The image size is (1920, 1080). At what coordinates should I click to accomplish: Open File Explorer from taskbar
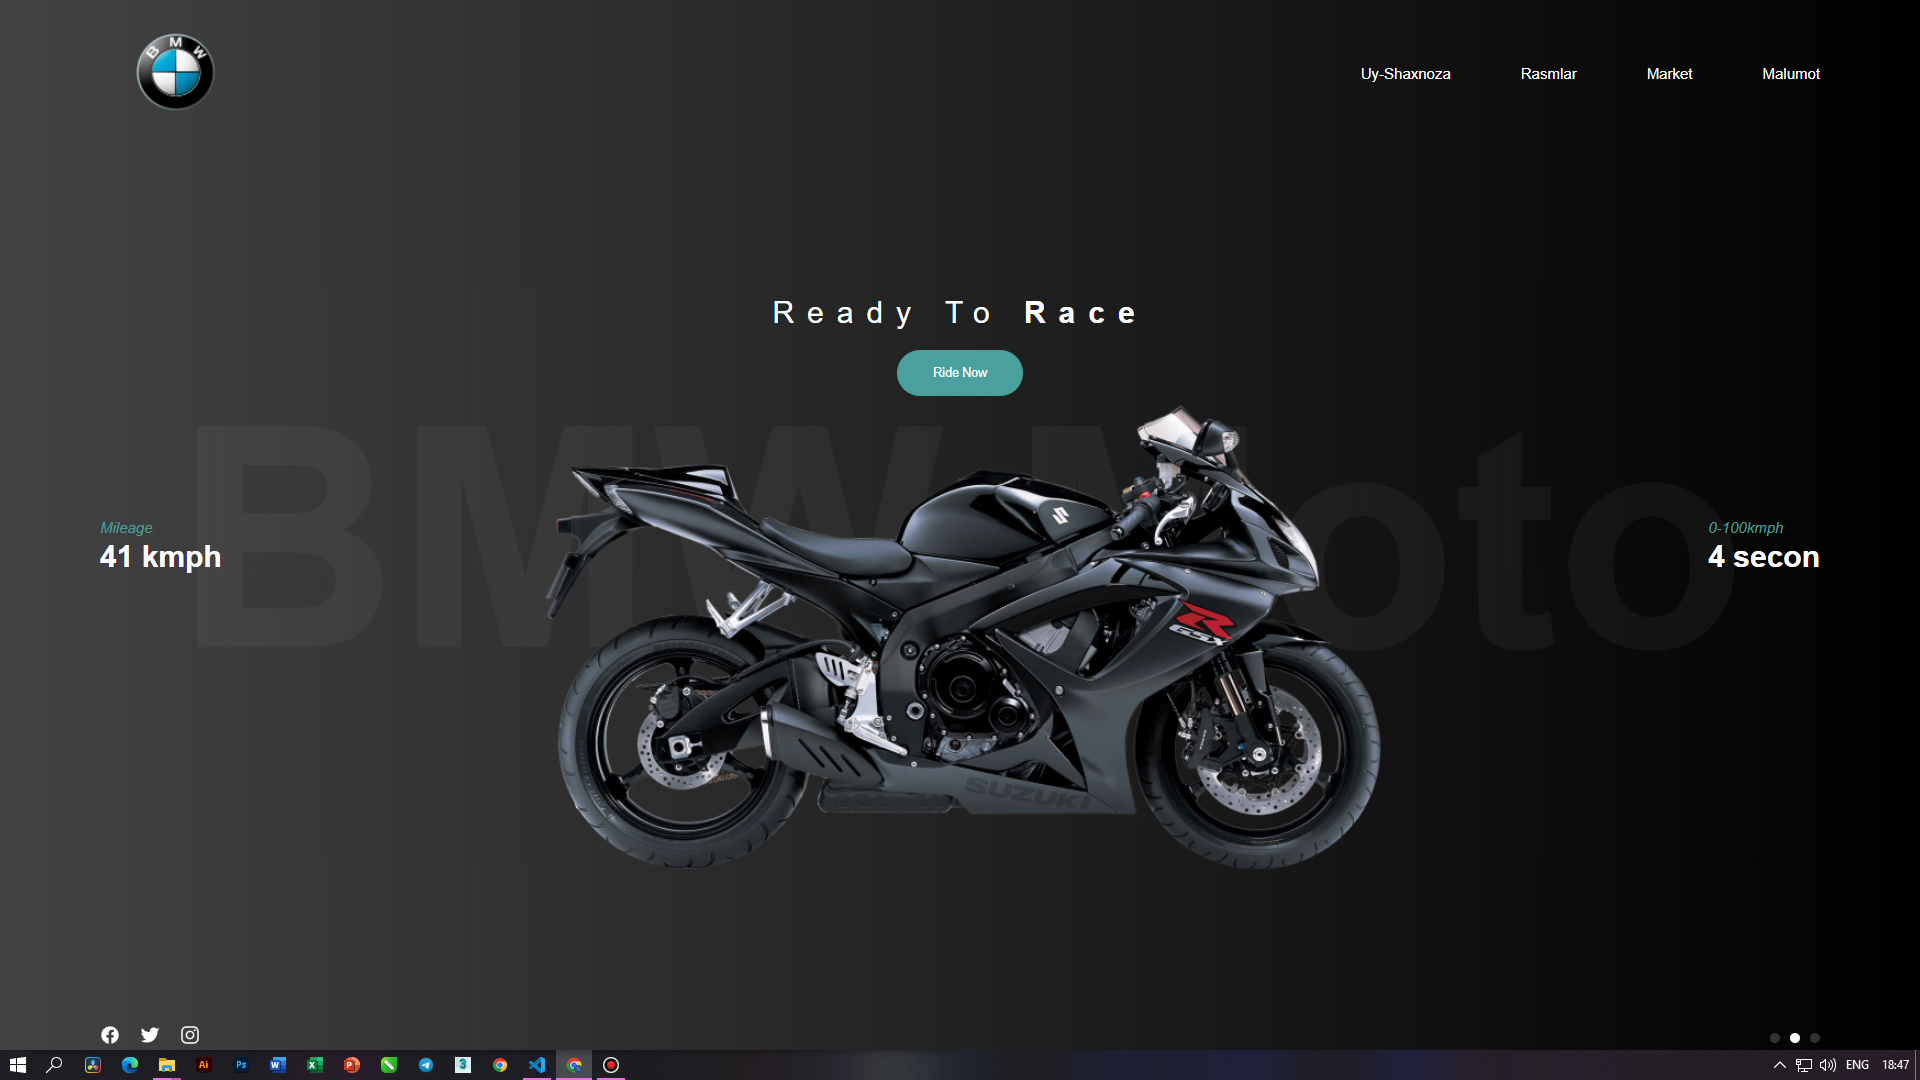coord(167,1065)
